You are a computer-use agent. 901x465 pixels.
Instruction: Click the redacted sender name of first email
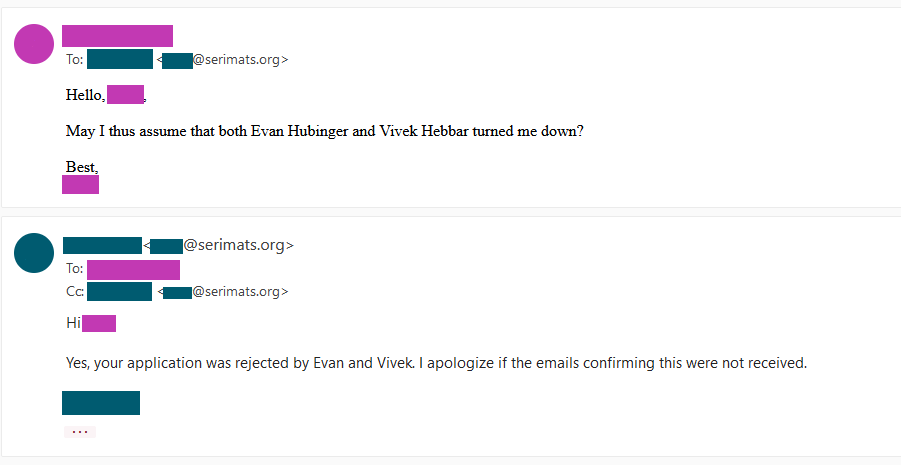pyautogui.click(x=117, y=36)
